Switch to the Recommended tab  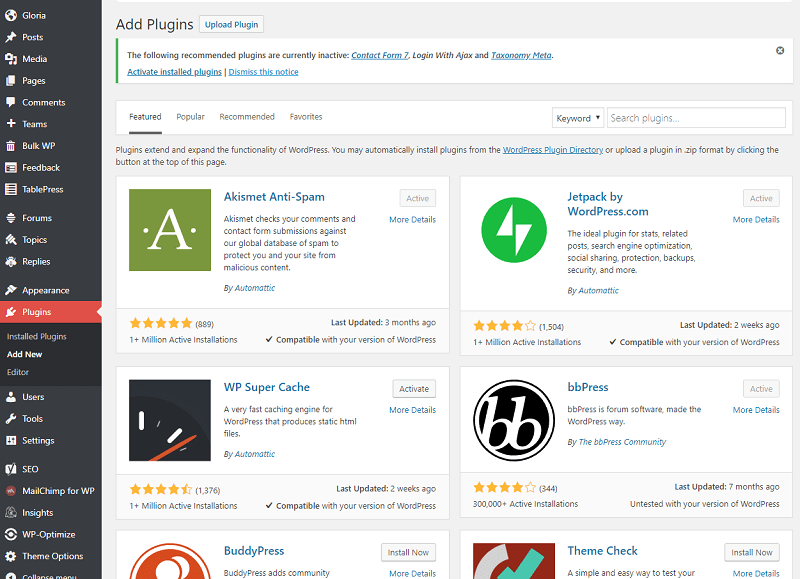pos(247,117)
